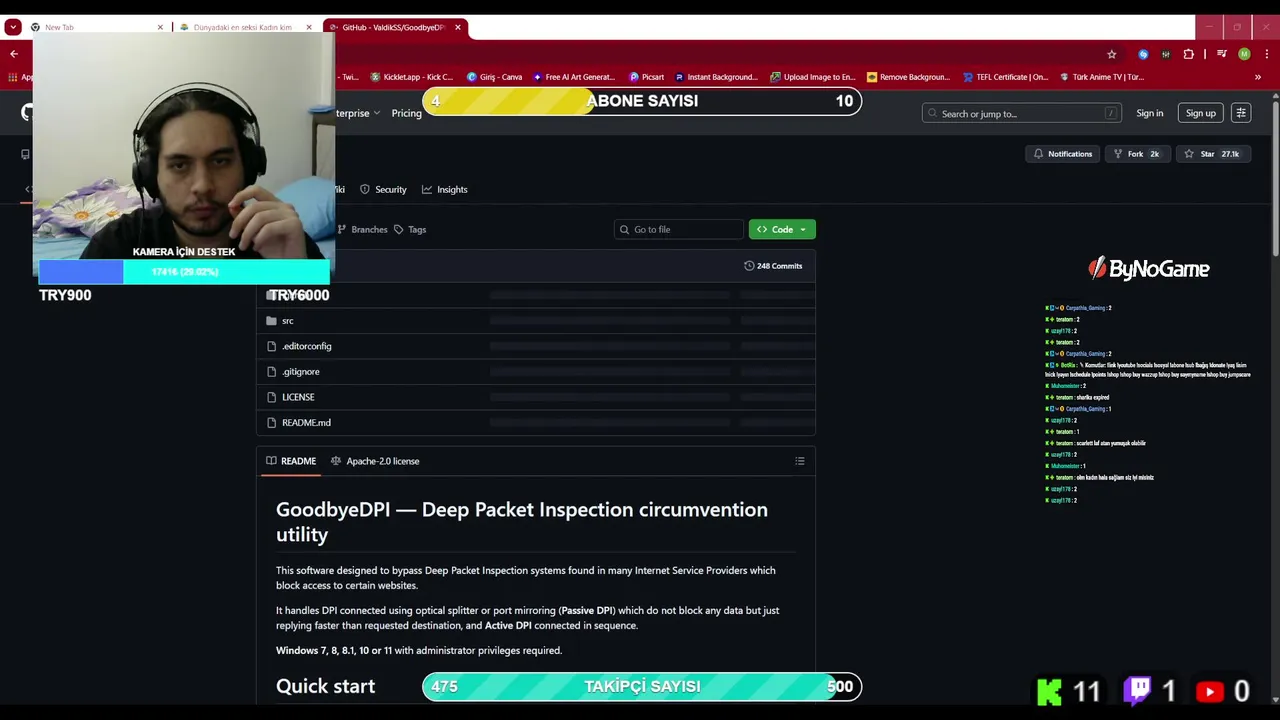Close the GitHub GoodbyeDPI tab
The width and height of the screenshot is (1280, 720).
[458, 27]
